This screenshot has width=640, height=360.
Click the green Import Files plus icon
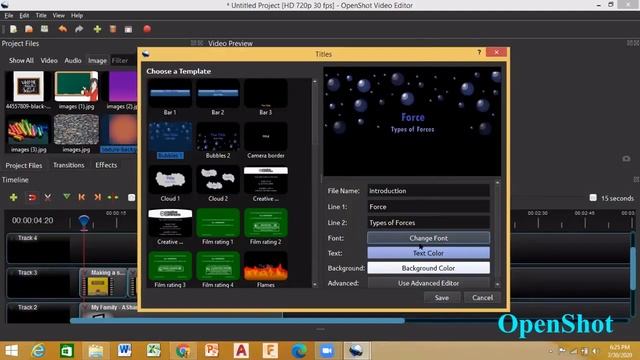(97, 29)
